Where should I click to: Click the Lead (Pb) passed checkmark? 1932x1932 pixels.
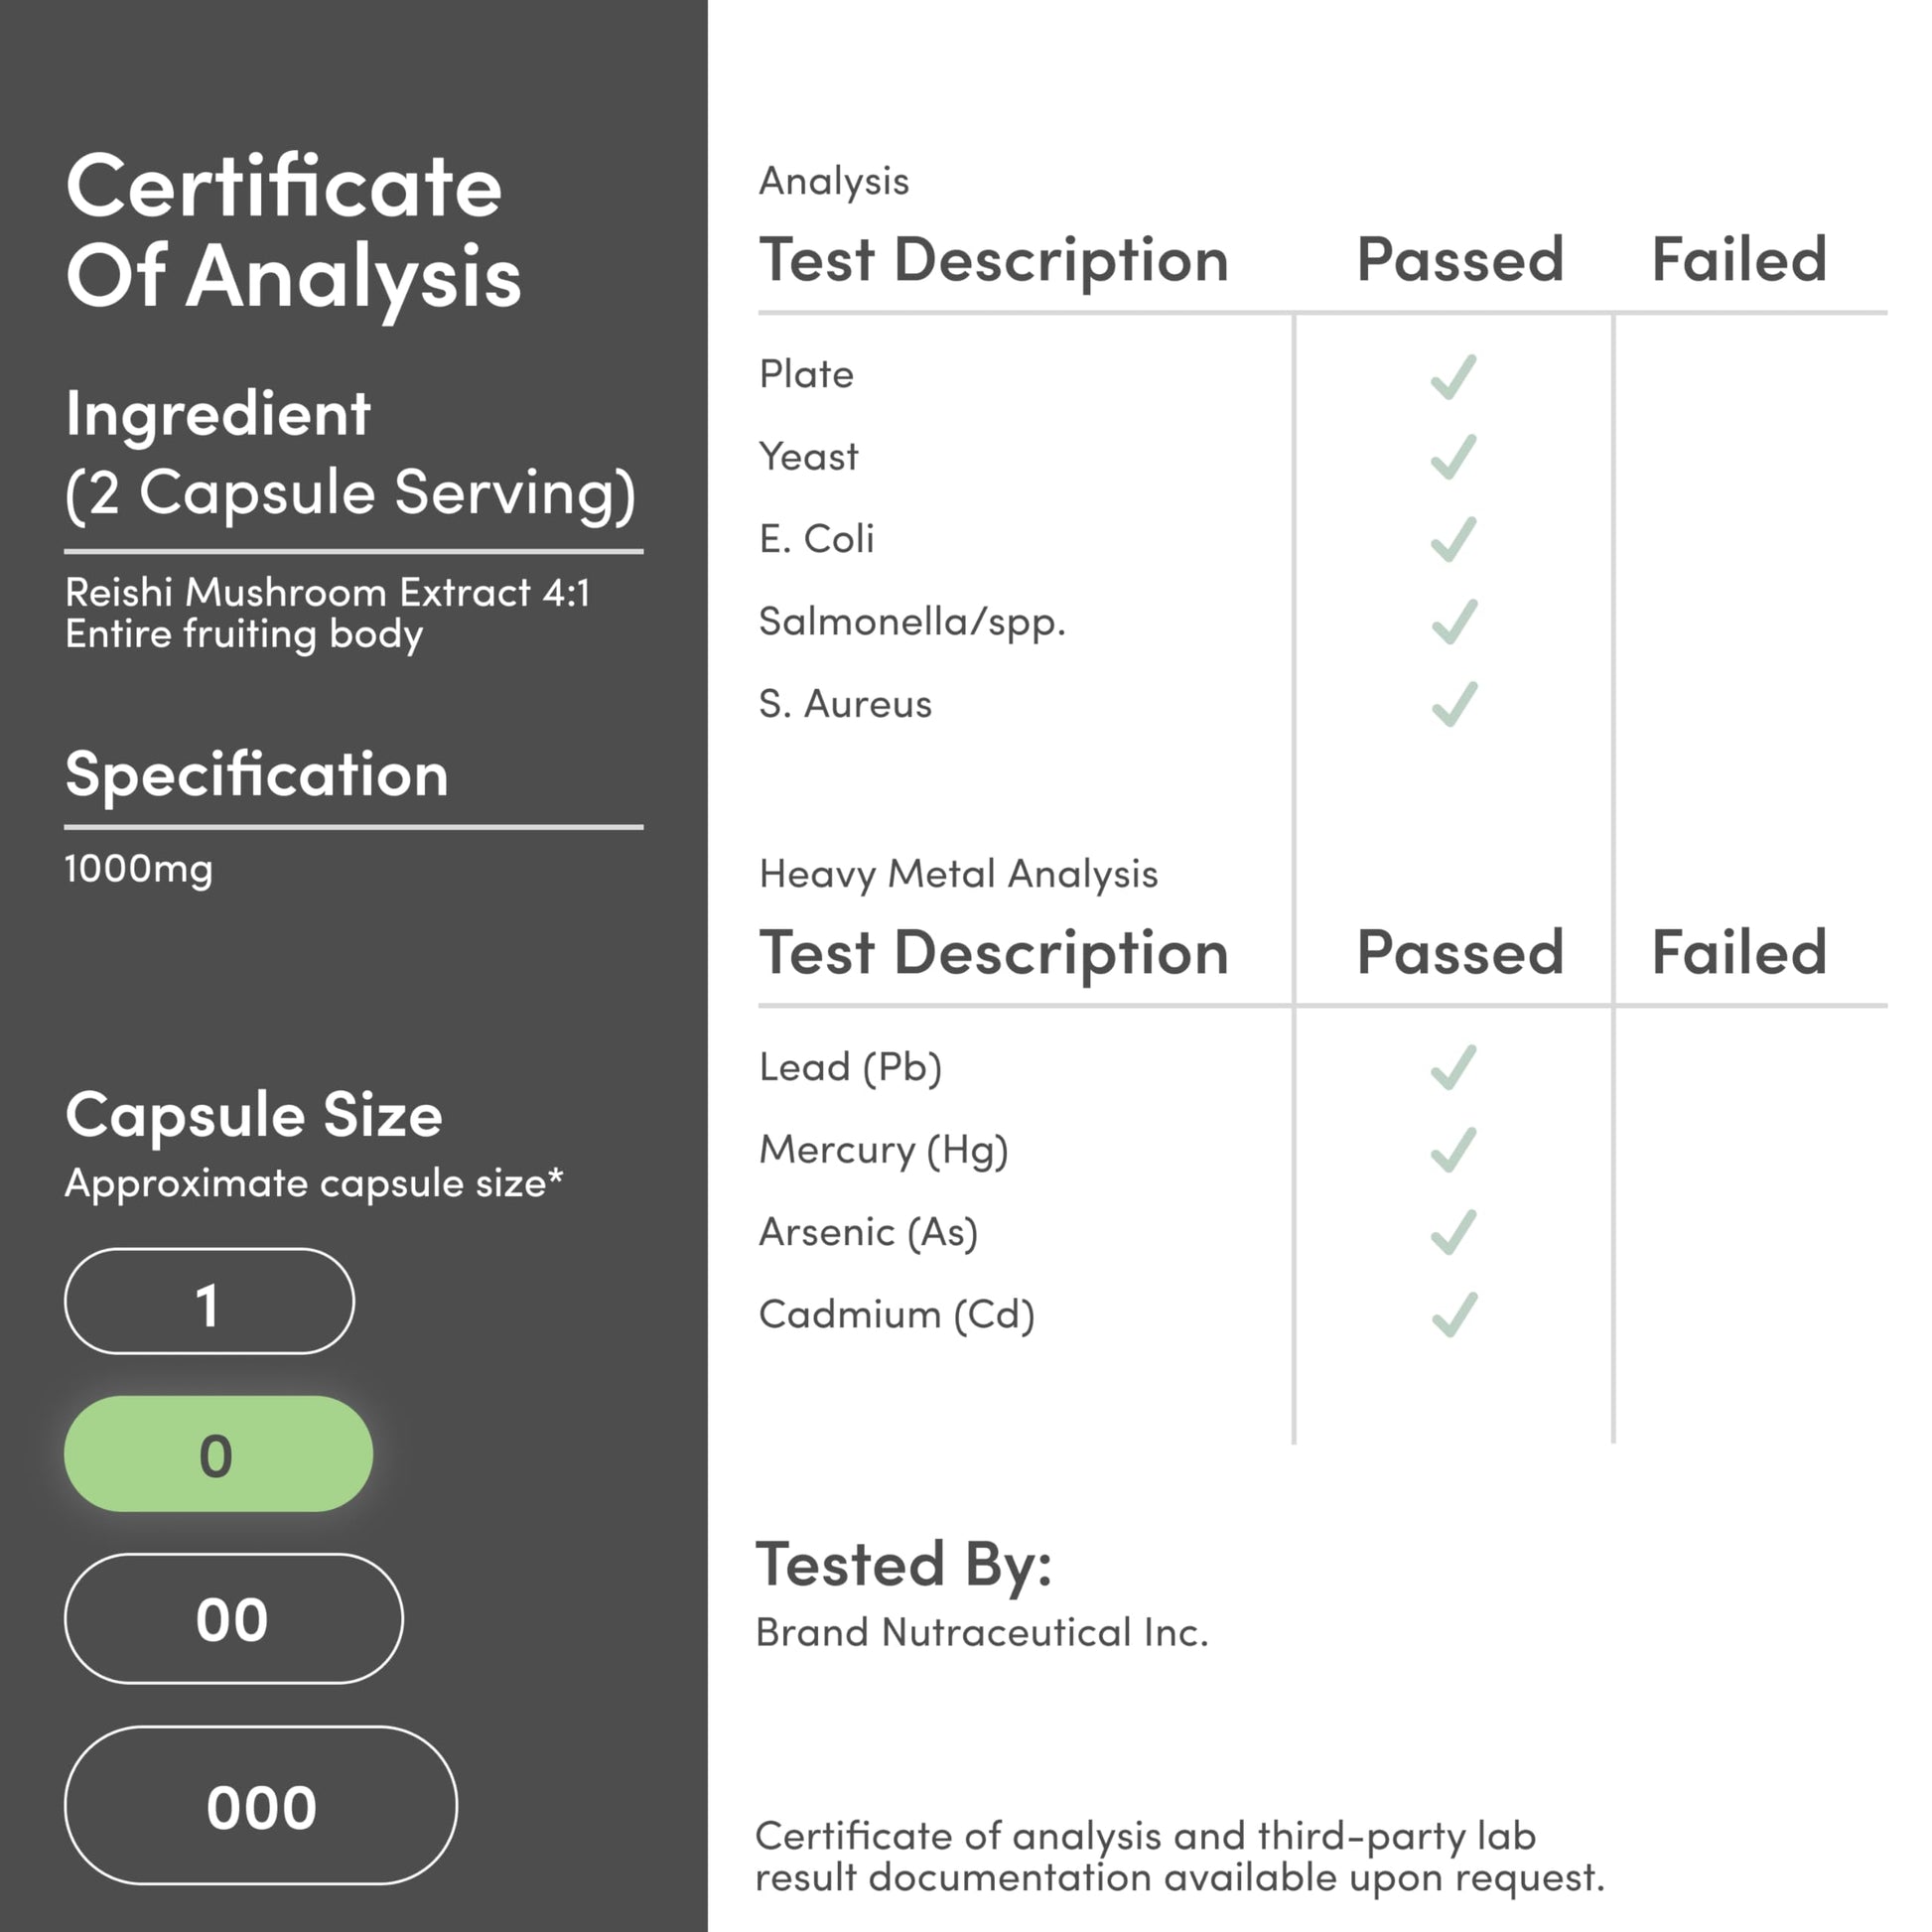click(1453, 1067)
